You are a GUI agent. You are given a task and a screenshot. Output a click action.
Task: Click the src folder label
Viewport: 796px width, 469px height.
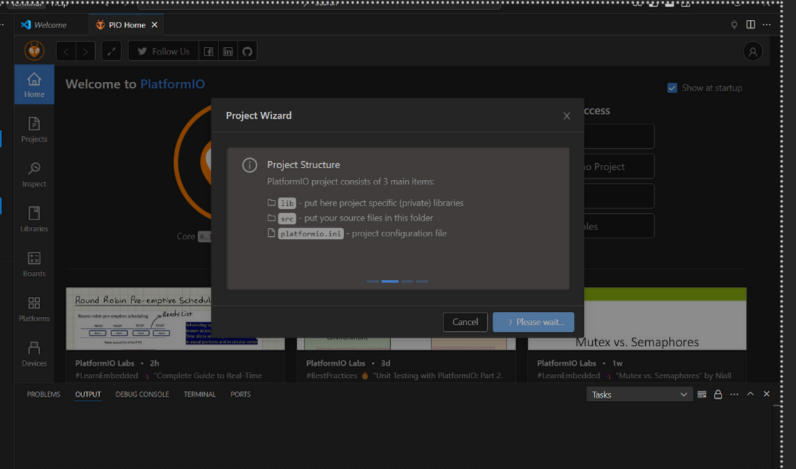pyautogui.click(x=287, y=218)
